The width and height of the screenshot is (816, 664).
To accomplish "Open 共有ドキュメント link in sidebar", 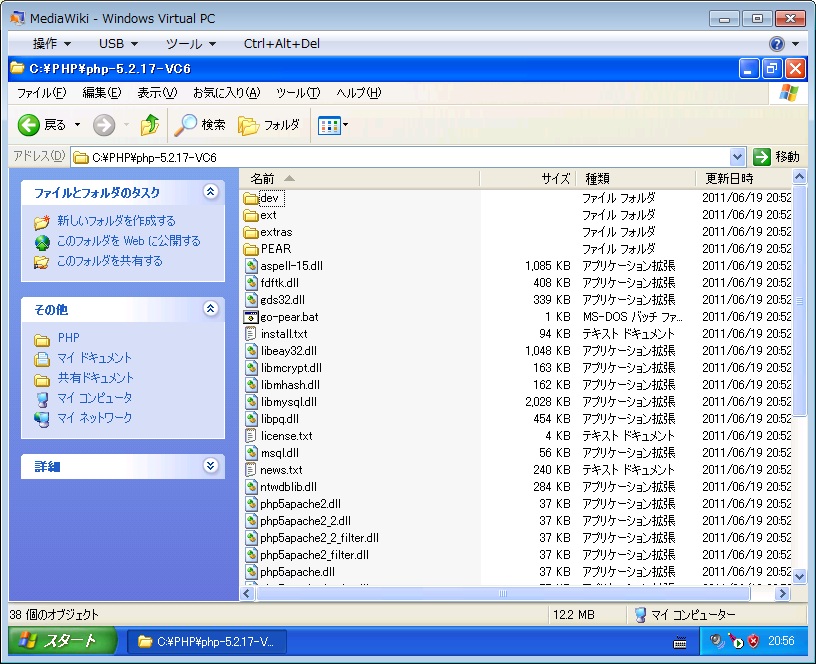I will point(95,378).
